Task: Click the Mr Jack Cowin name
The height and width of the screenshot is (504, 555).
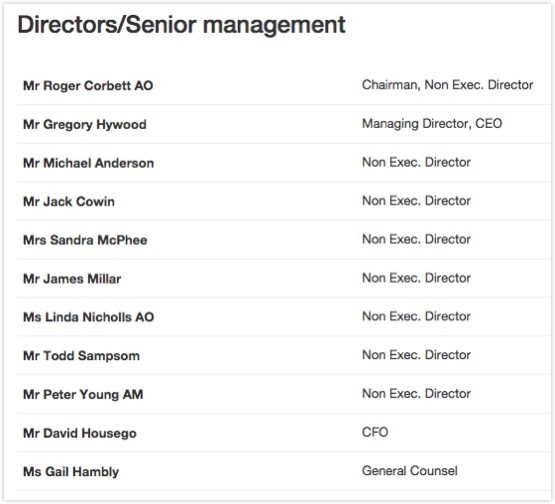Action: pos(69,202)
